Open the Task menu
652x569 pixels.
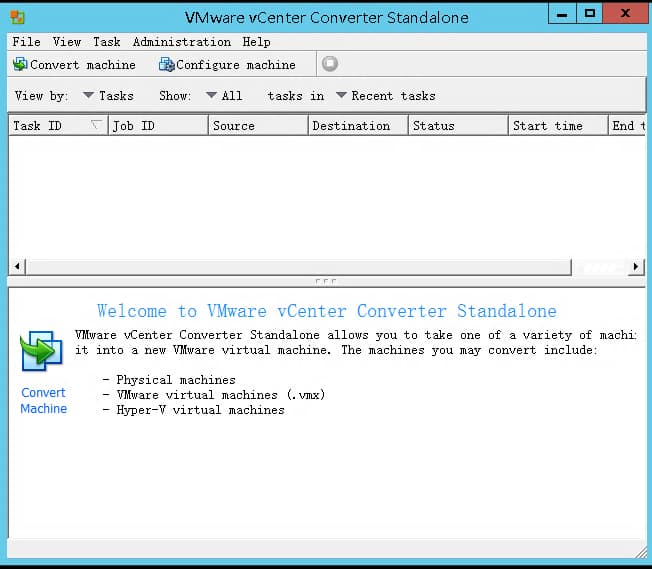[x=106, y=42]
